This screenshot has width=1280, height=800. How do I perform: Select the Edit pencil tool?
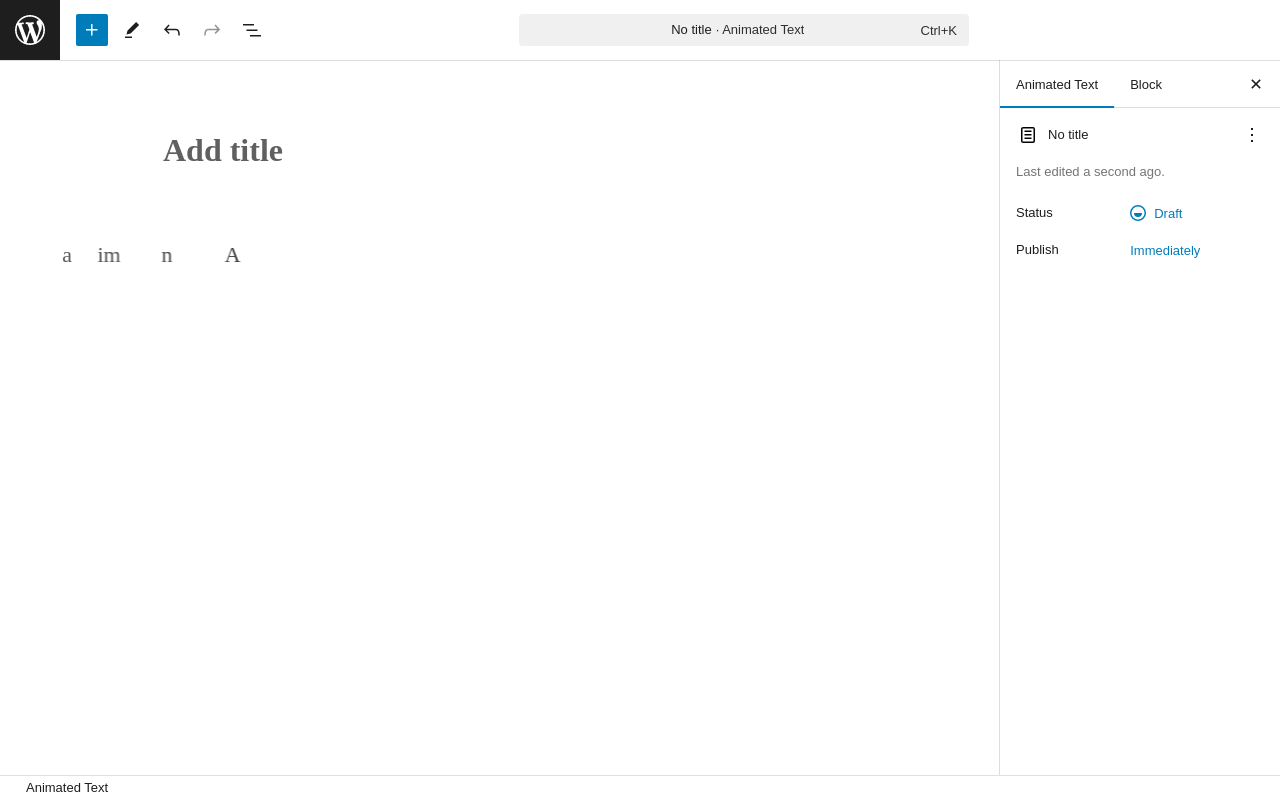click(132, 30)
